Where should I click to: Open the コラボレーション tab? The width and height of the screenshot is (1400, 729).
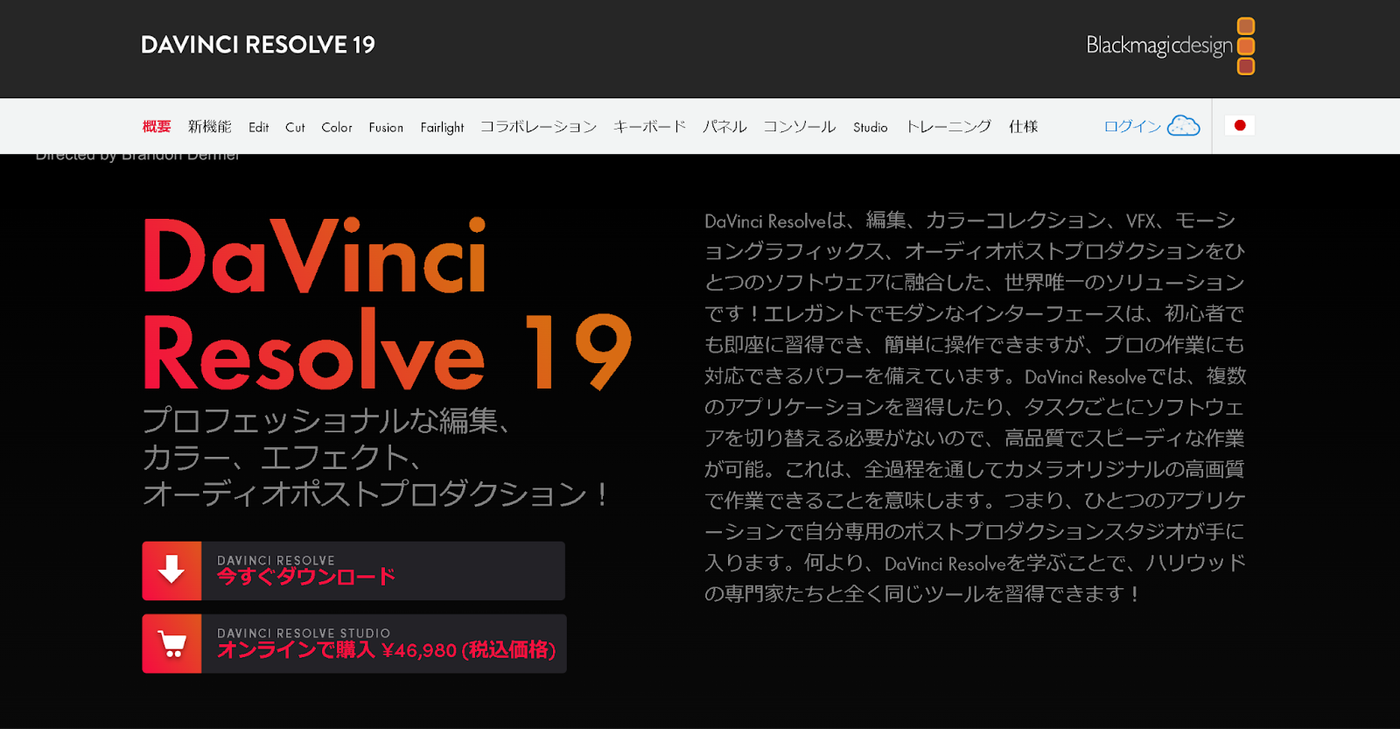[x=539, y=127]
